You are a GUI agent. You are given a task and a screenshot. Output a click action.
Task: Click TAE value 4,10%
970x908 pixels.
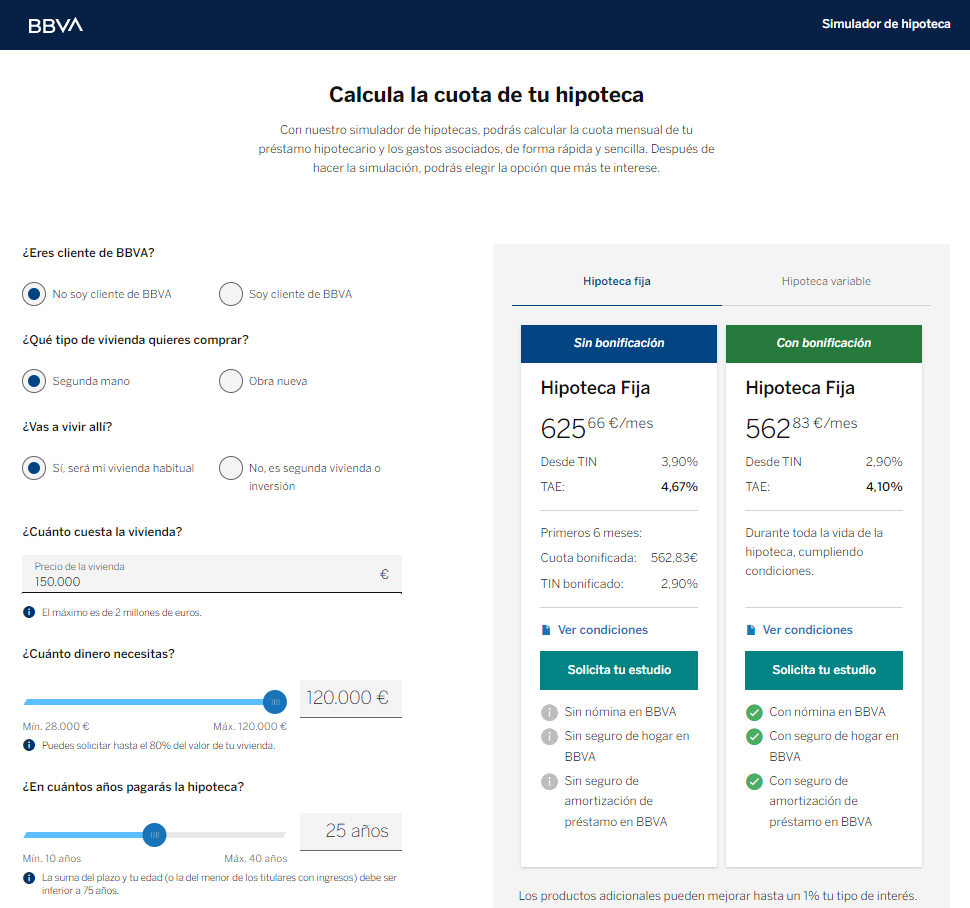click(884, 487)
